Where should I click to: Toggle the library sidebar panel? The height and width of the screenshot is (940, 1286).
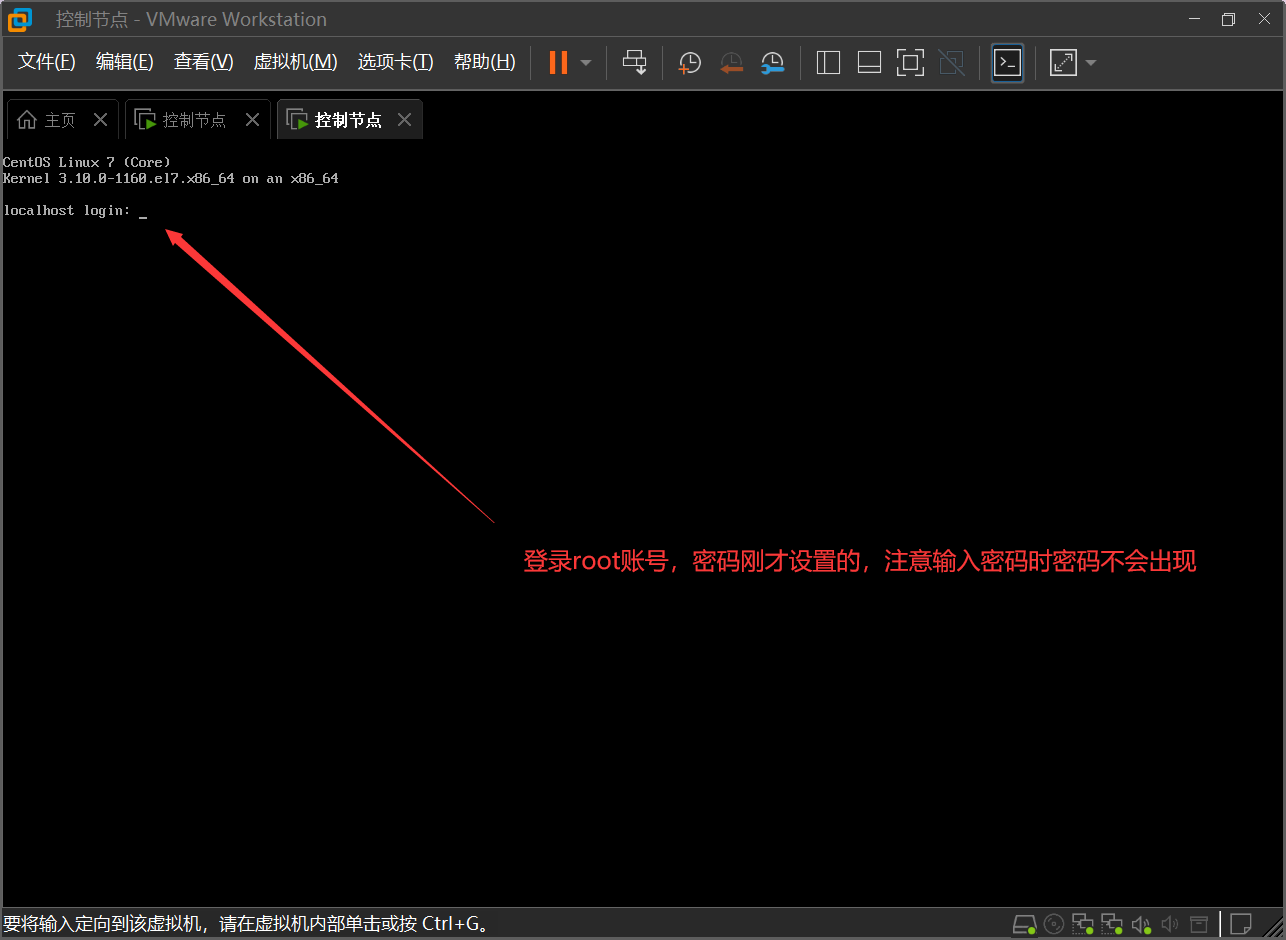click(x=828, y=63)
